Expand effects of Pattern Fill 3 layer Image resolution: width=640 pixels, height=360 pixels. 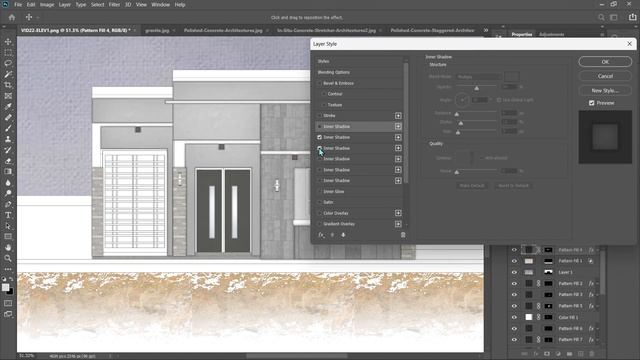tap(598, 294)
